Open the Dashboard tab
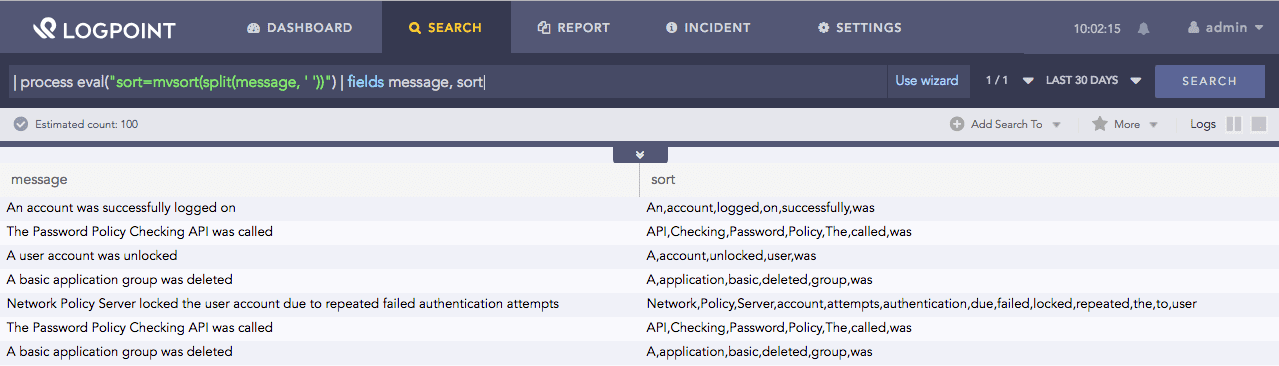The image size is (1279, 366). click(299, 28)
